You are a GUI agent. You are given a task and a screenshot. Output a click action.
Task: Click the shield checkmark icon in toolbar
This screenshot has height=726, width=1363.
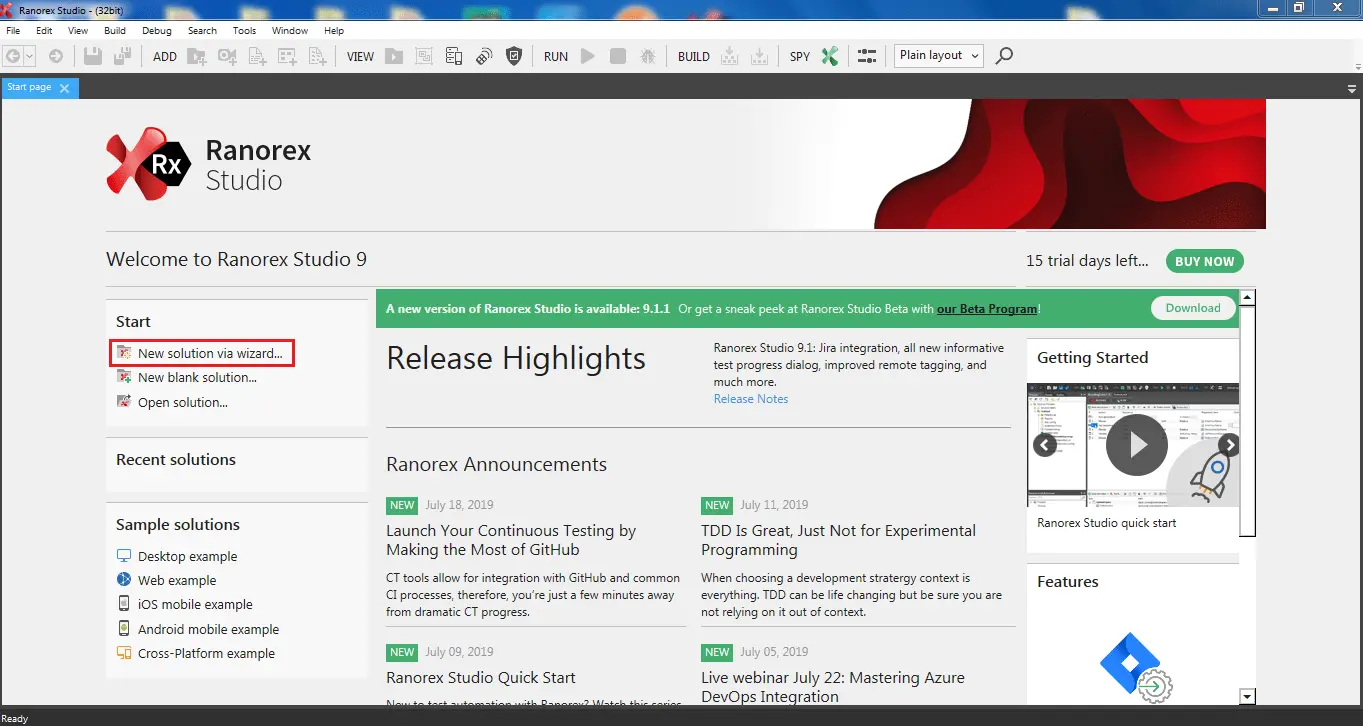coord(514,57)
